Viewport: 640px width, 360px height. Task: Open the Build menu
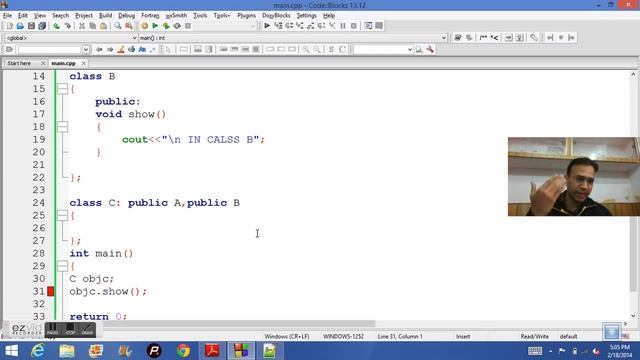tap(105, 16)
